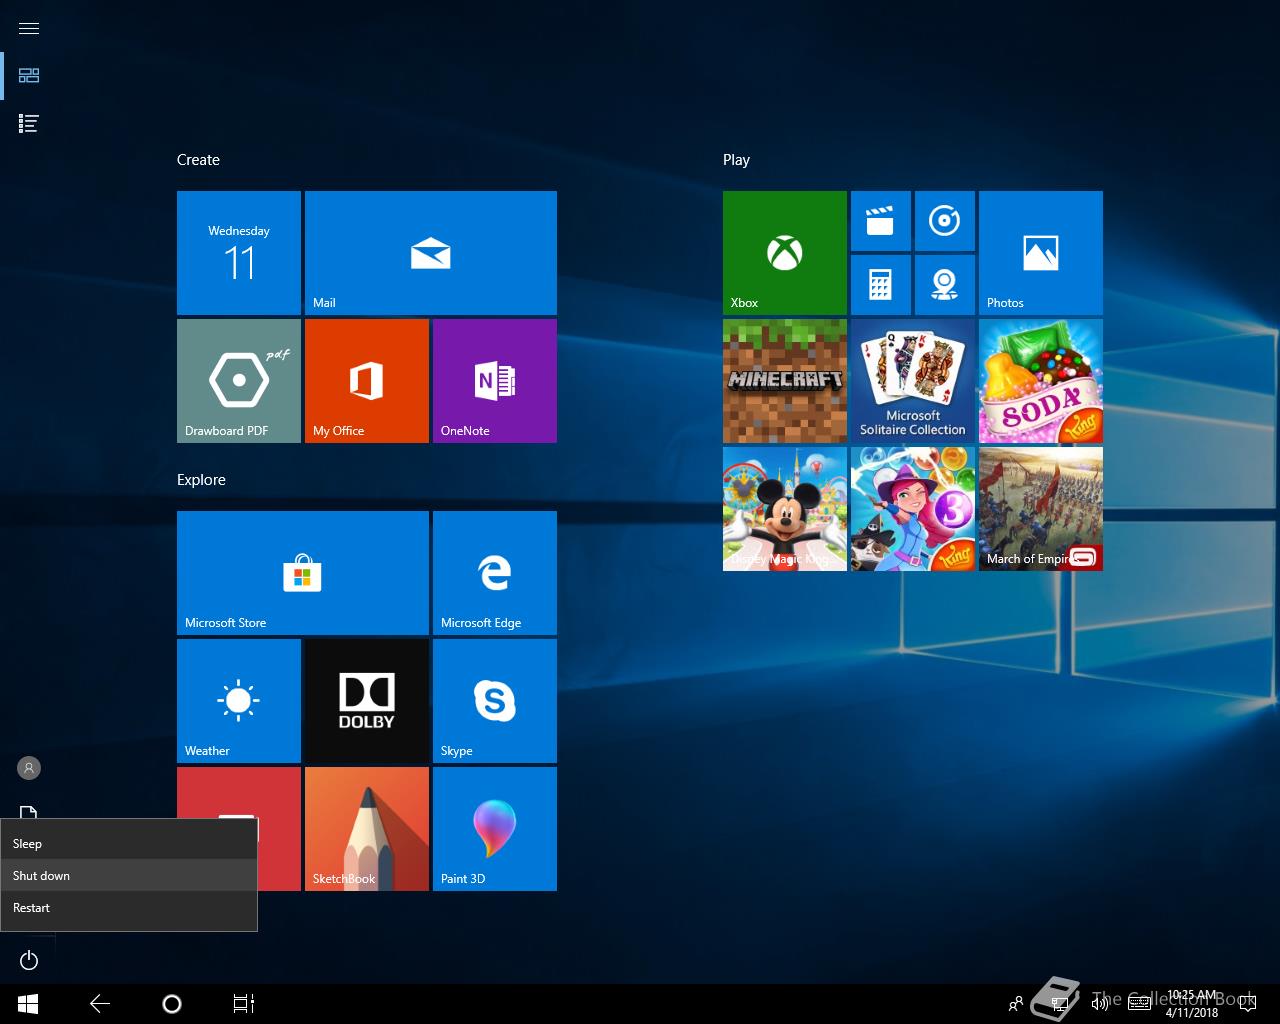Open the Action Center notification icon
1280x1024 pixels.
click(x=1246, y=1004)
